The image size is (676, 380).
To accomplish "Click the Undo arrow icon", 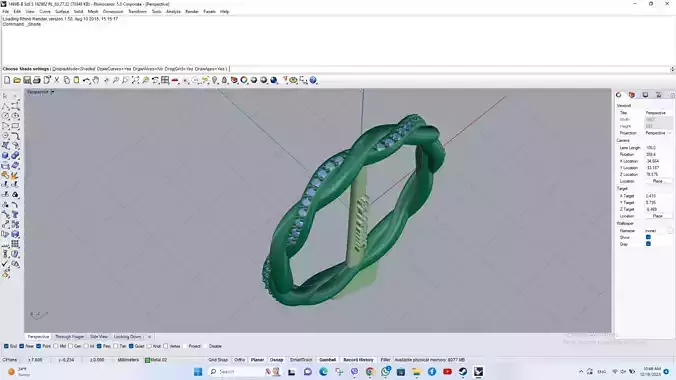I will click(86, 80).
